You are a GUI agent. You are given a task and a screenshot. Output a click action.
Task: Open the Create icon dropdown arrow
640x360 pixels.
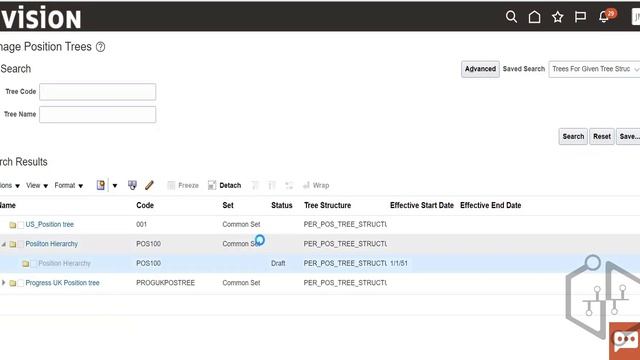tap(115, 186)
